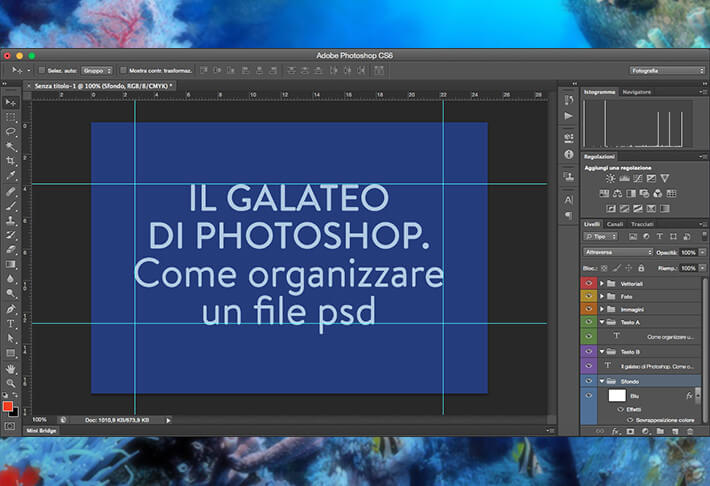710x486 pixels.
Task: Select the Istogramma tab
Action: tap(599, 92)
